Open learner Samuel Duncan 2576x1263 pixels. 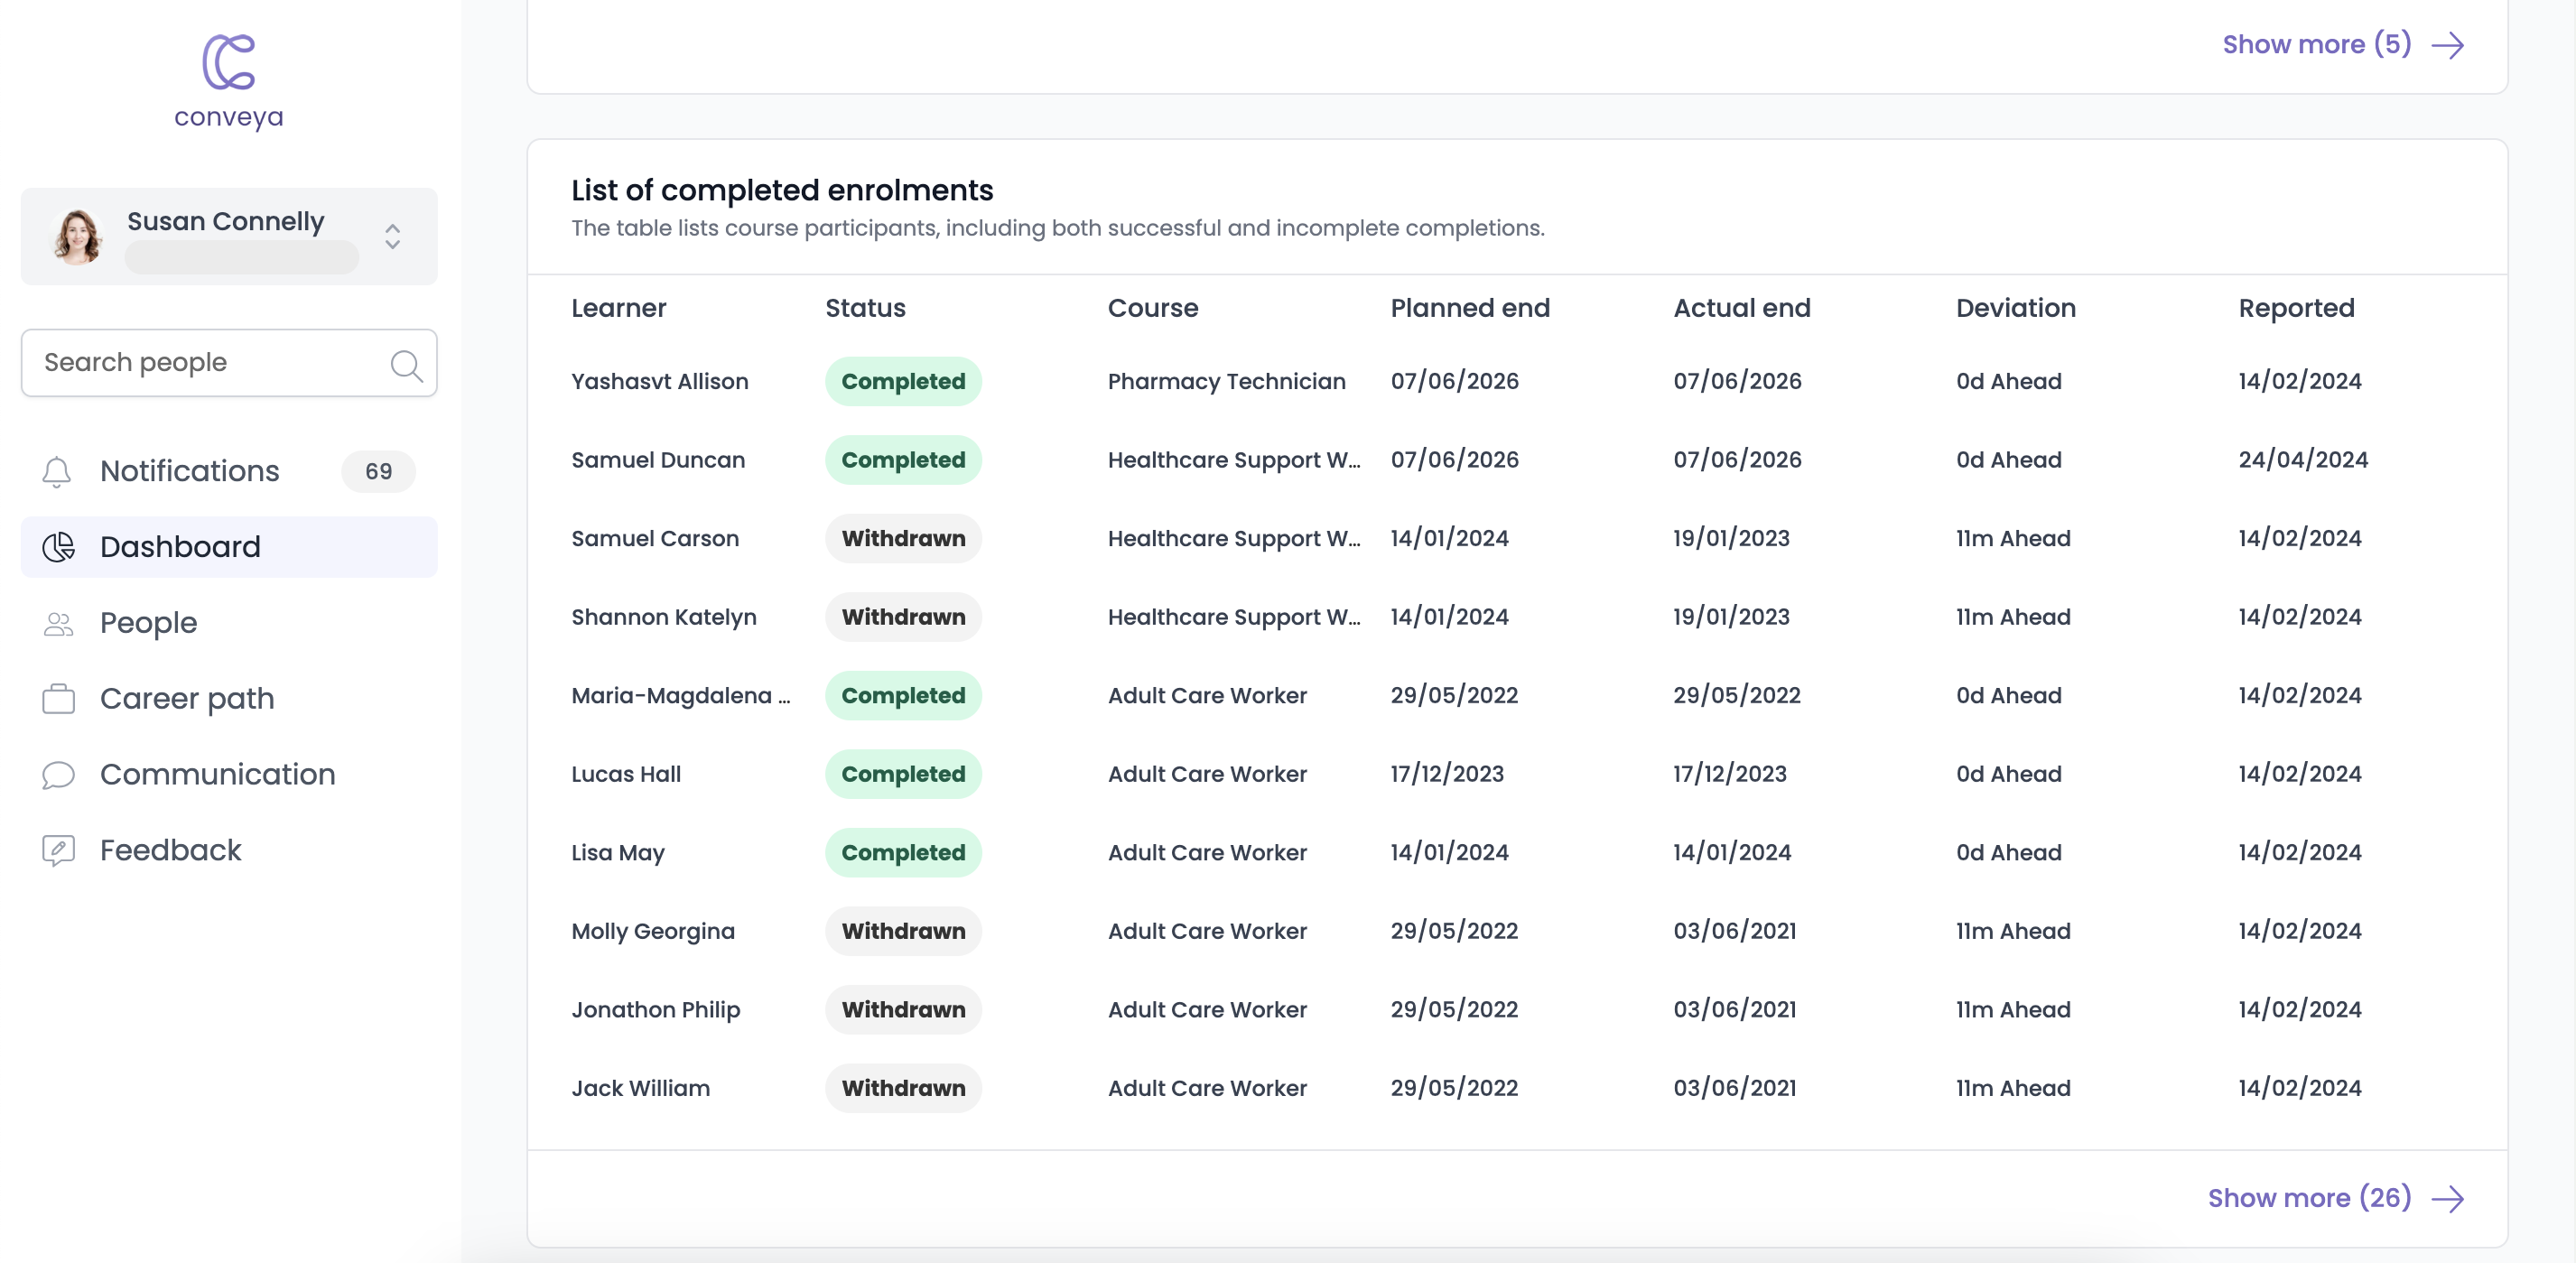[x=658, y=460]
